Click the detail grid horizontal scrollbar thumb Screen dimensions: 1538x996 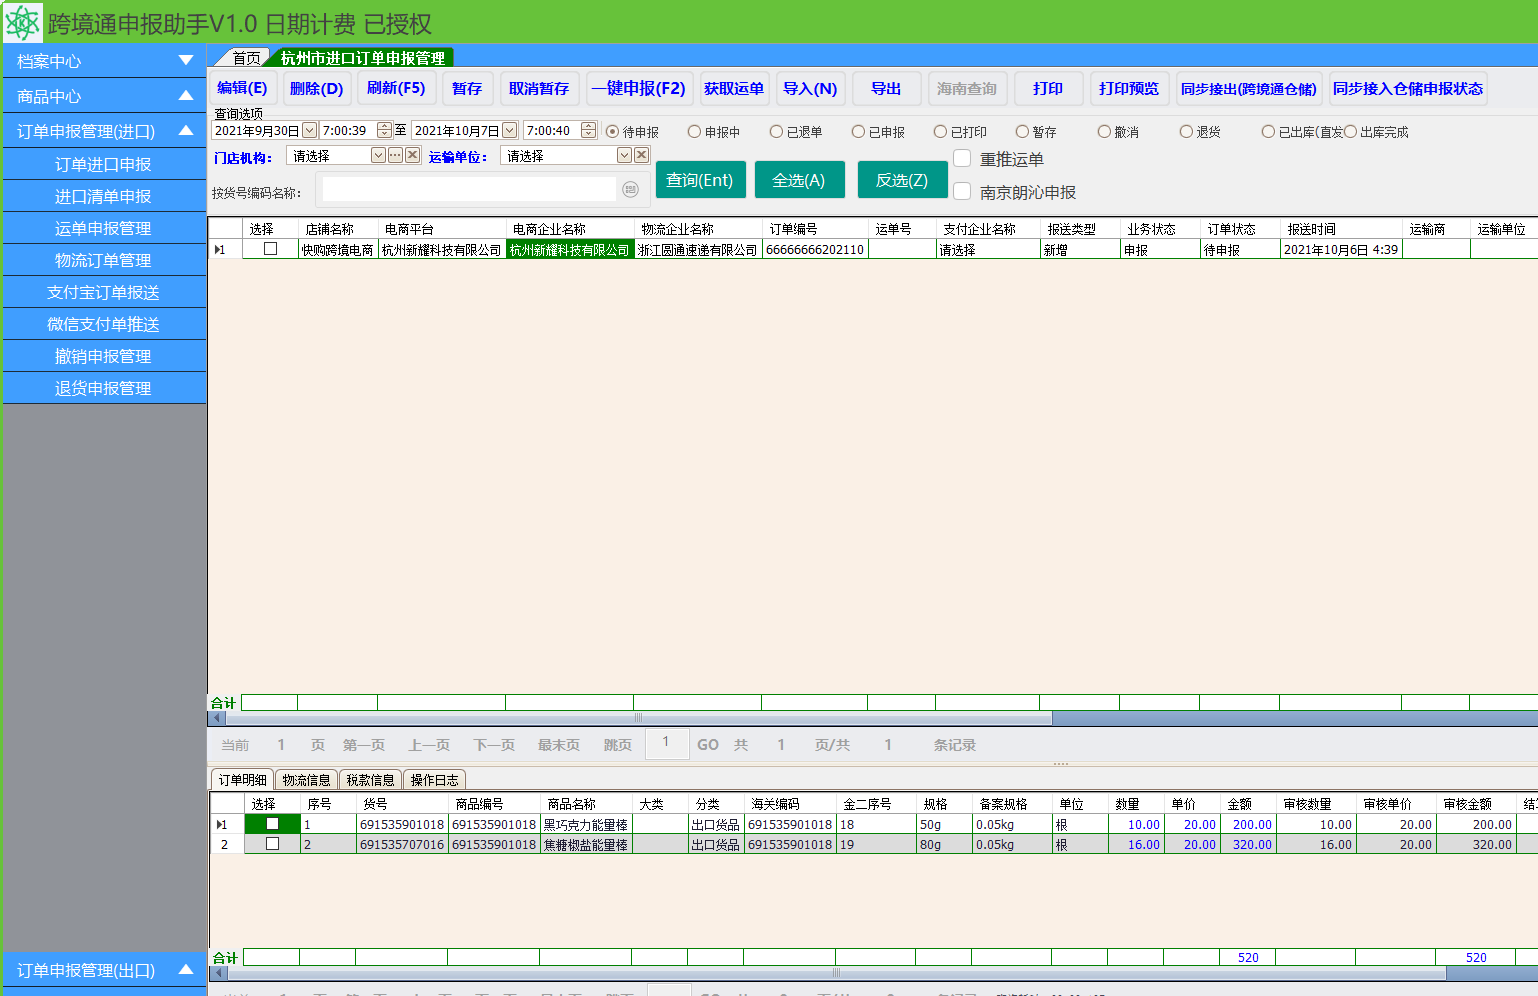coord(836,972)
